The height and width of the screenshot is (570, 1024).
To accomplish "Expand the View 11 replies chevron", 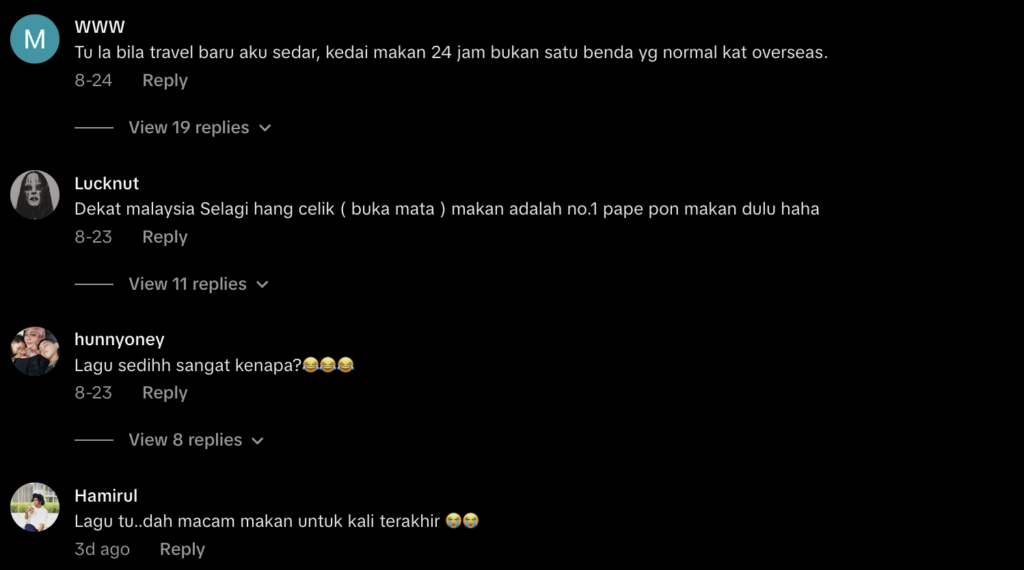I will pyautogui.click(x=262, y=285).
